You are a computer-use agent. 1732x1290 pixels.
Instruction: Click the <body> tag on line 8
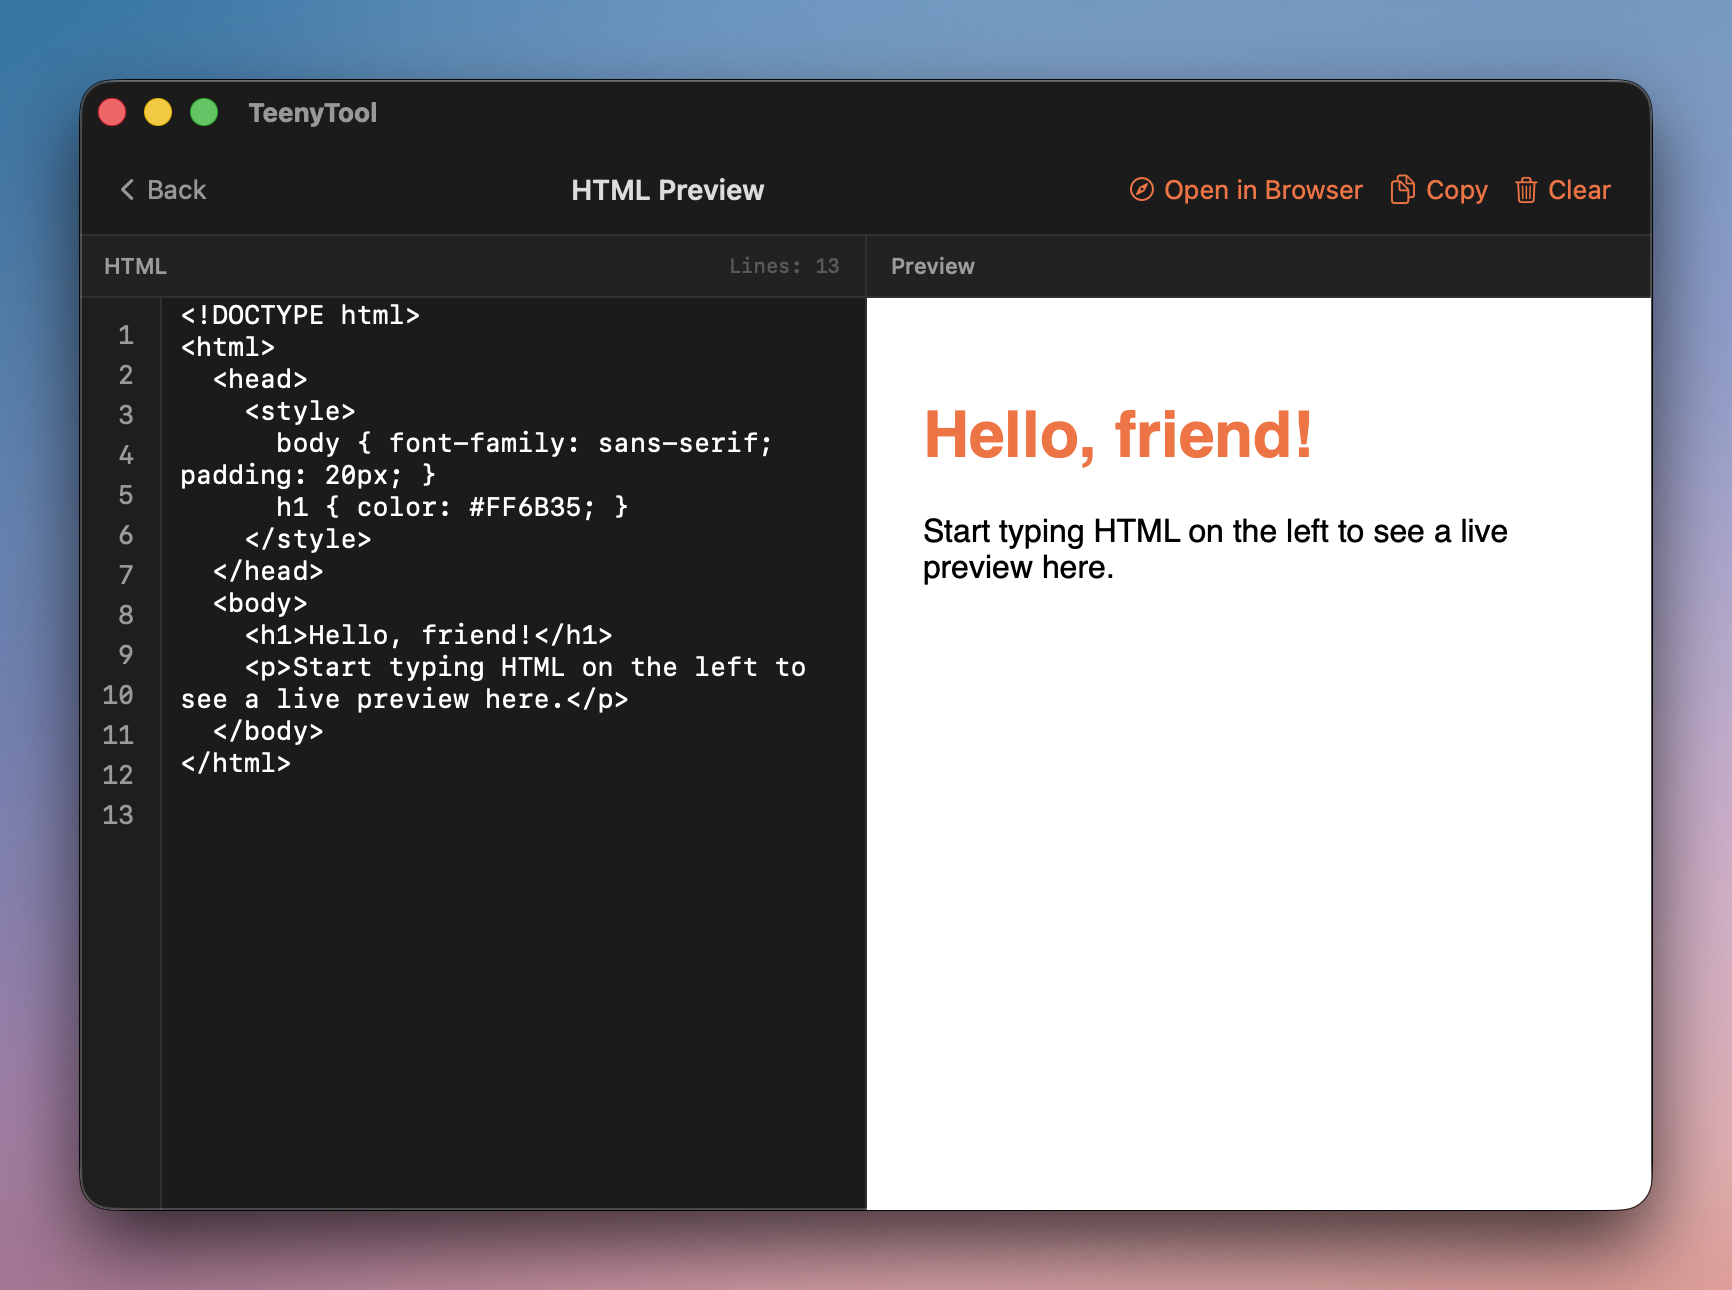tap(259, 602)
